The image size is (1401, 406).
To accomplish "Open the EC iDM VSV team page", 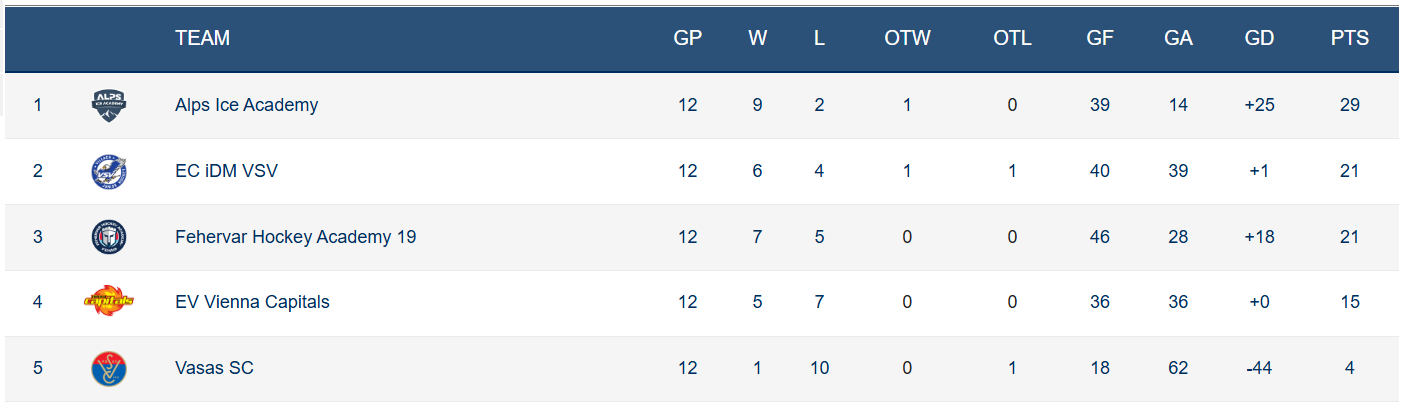I will tap(226, 171).
